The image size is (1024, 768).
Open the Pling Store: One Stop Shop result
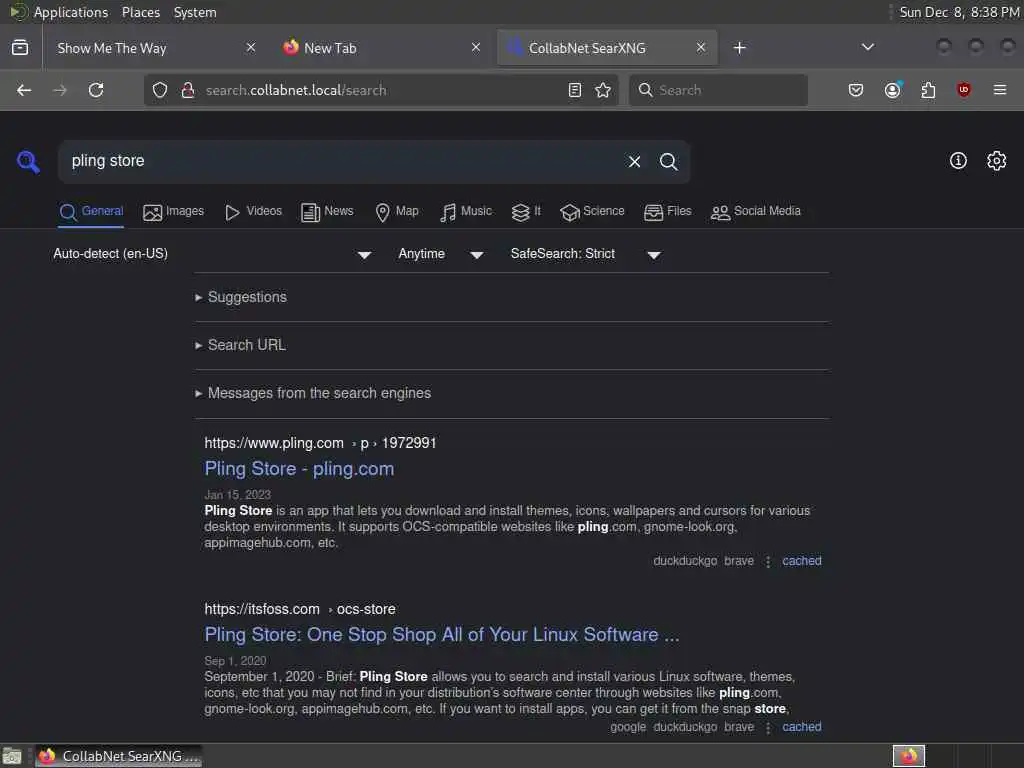[442, 635]
